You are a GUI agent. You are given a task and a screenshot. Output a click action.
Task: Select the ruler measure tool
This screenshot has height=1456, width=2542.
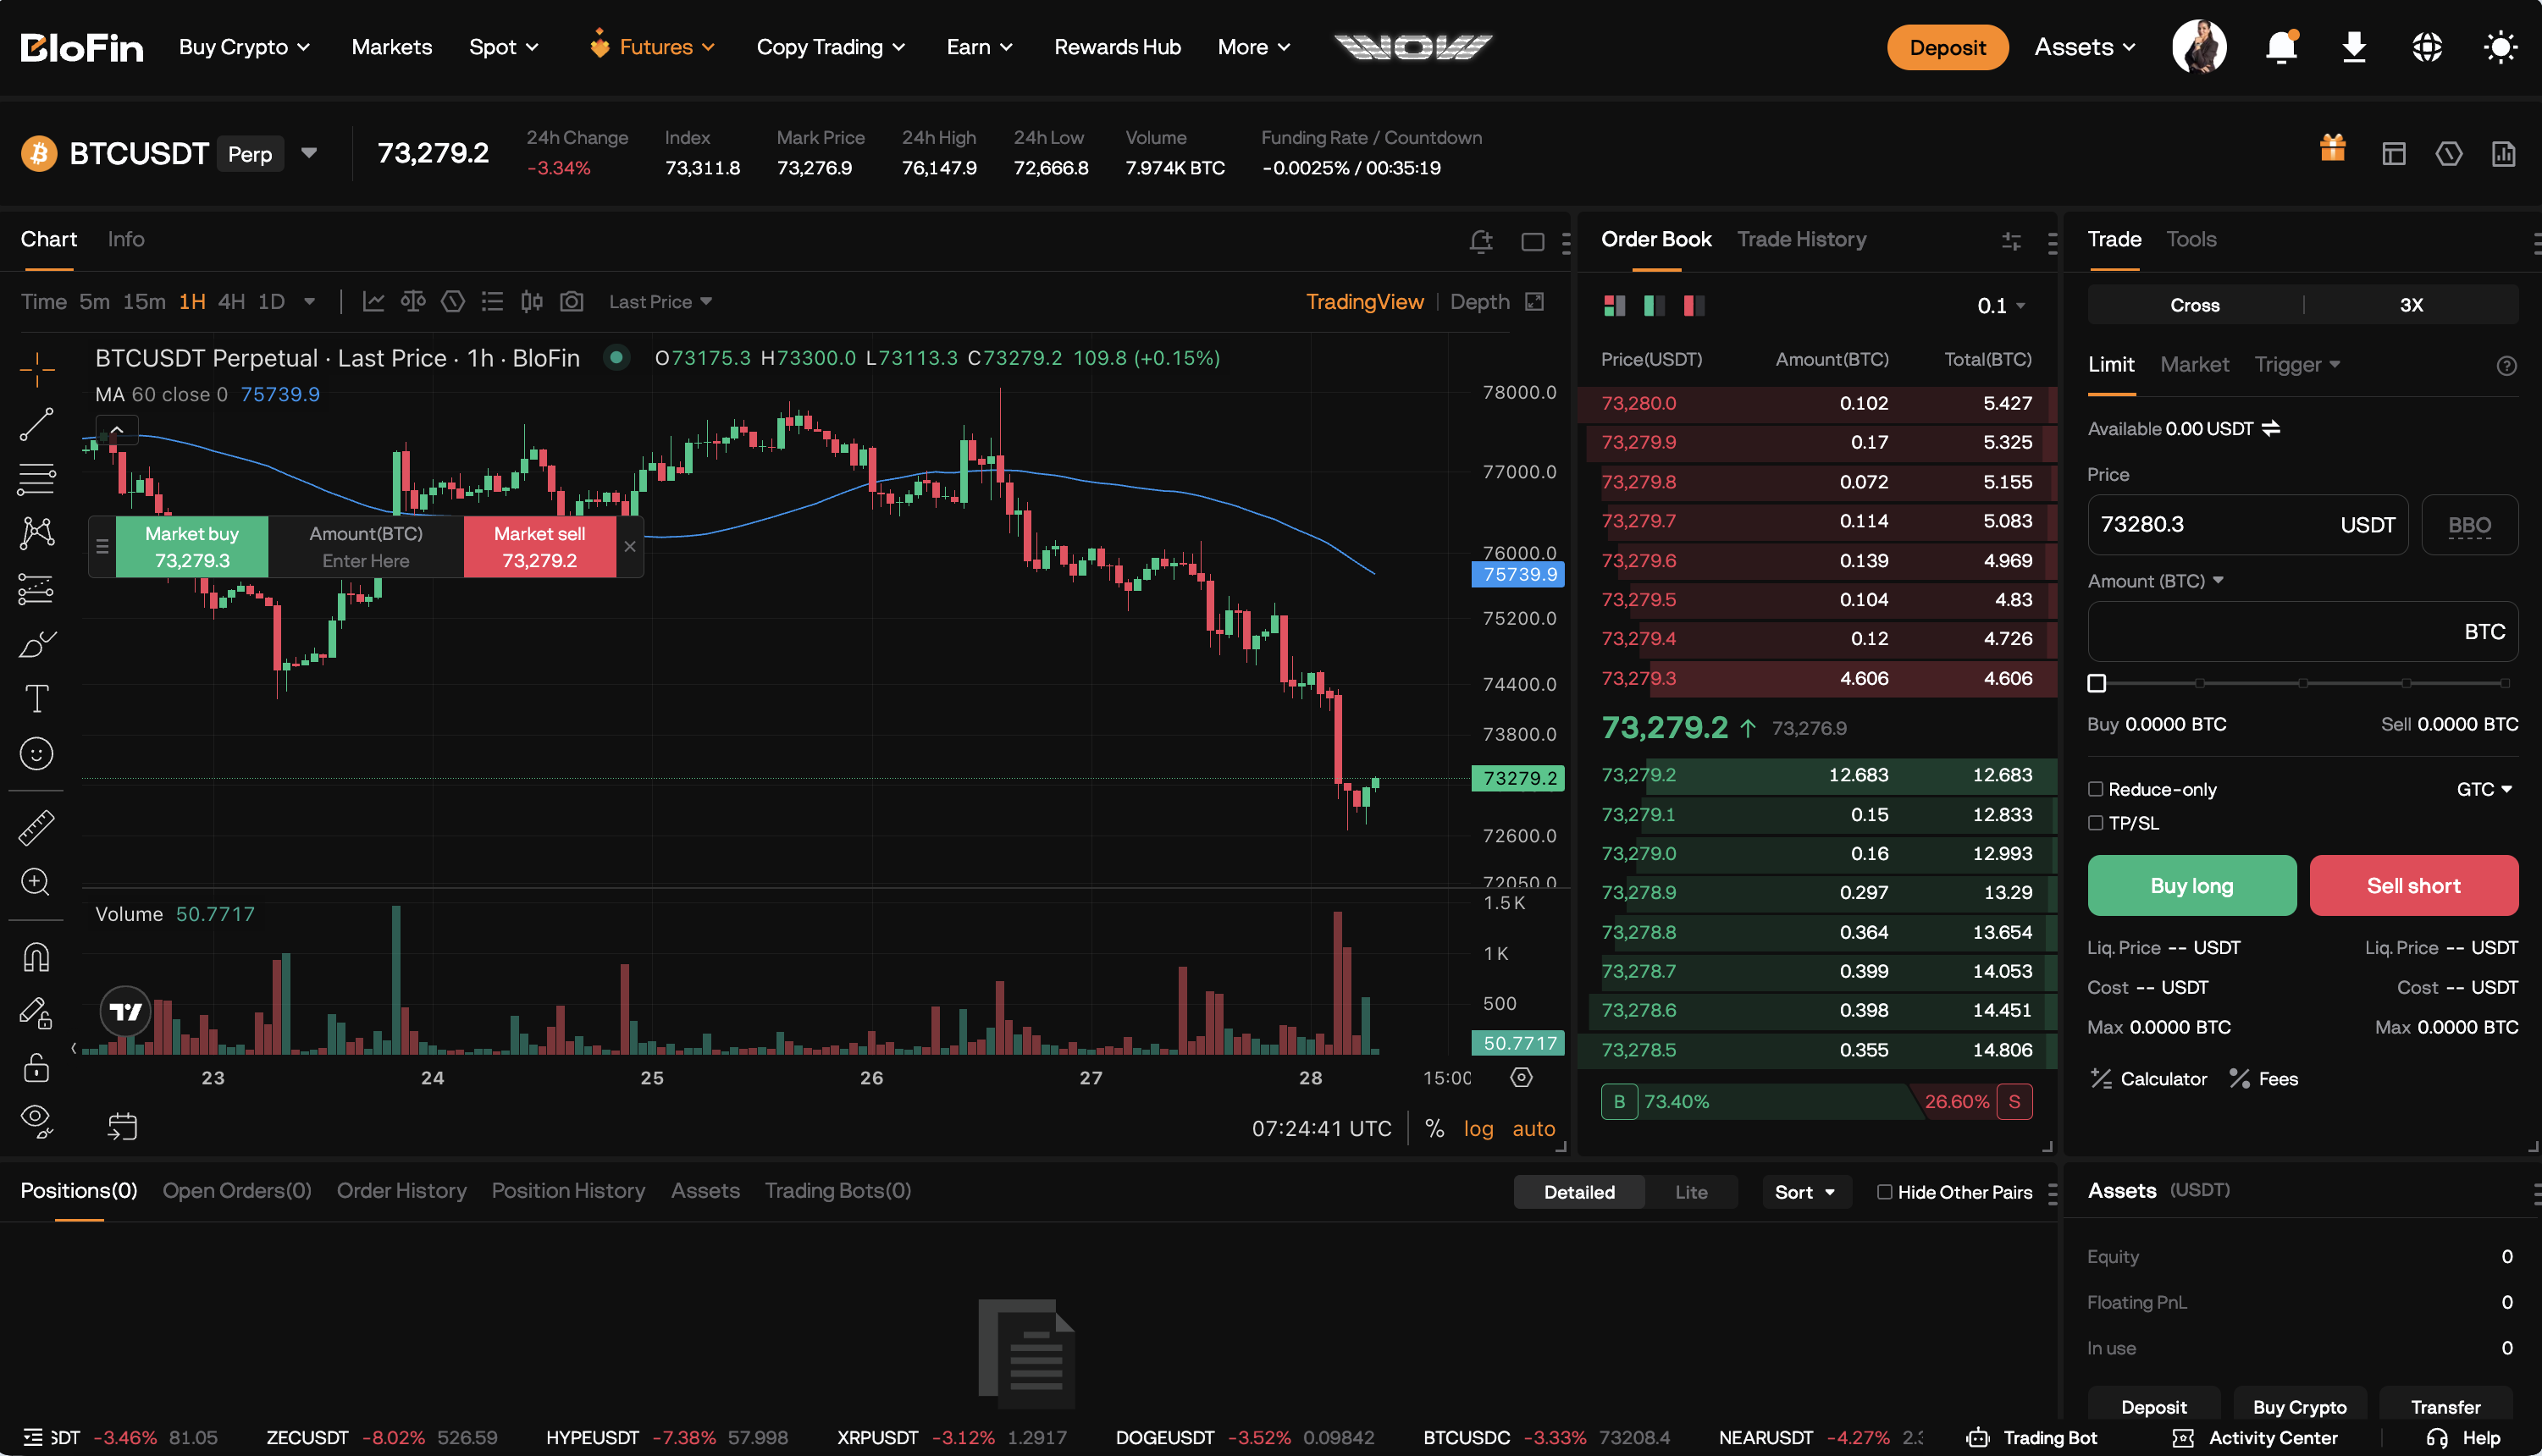(37, 827)
